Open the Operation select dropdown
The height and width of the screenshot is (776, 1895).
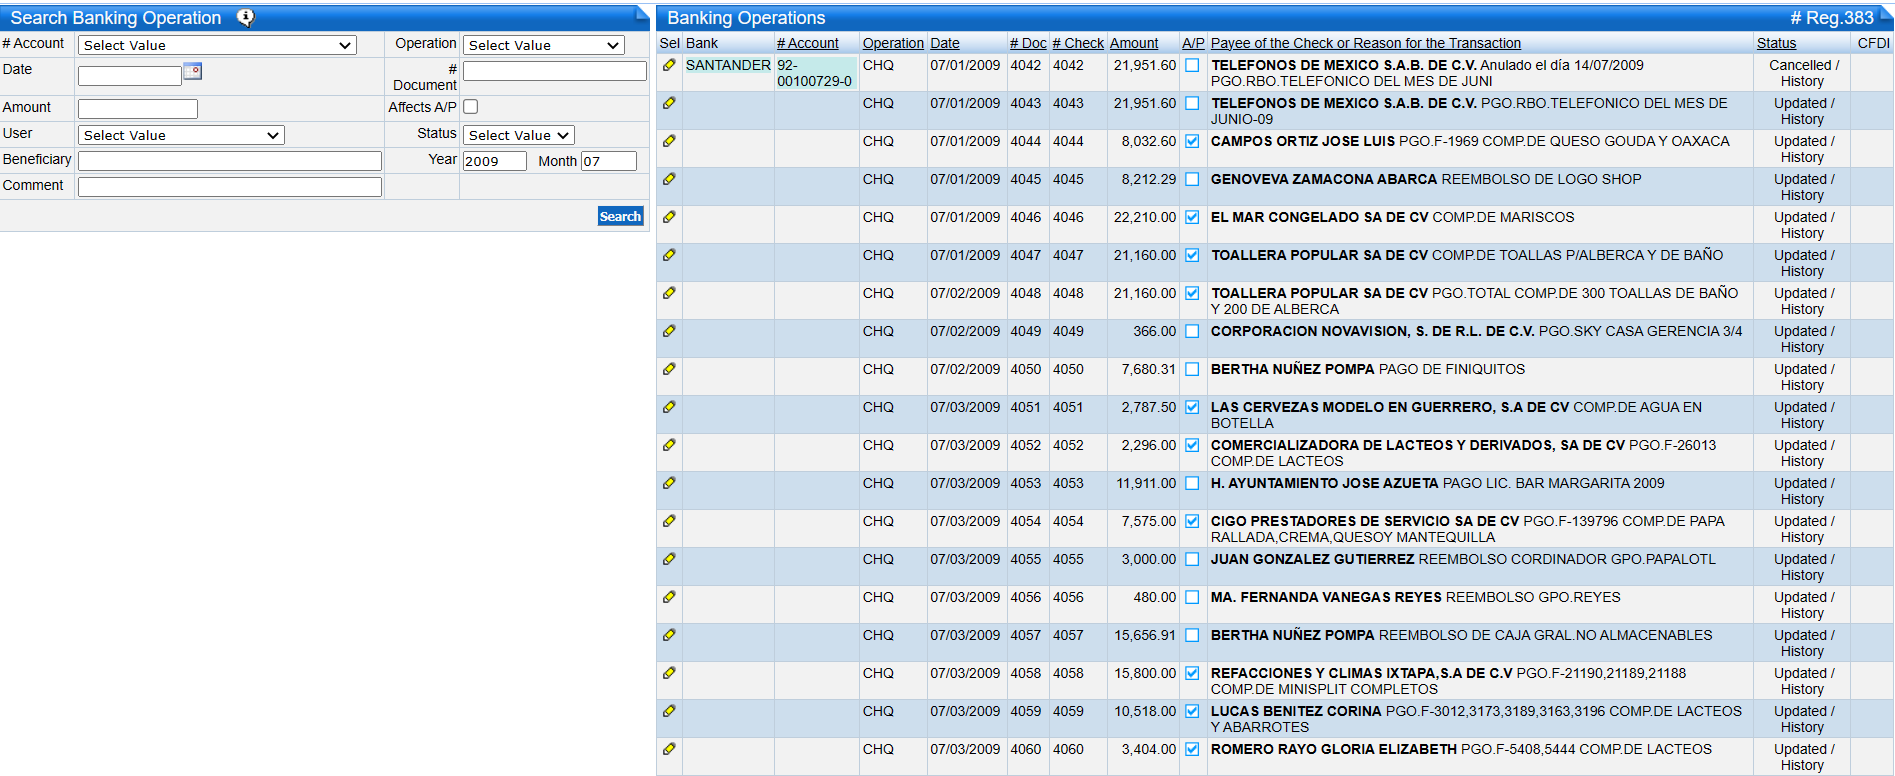tap(544, 45)
